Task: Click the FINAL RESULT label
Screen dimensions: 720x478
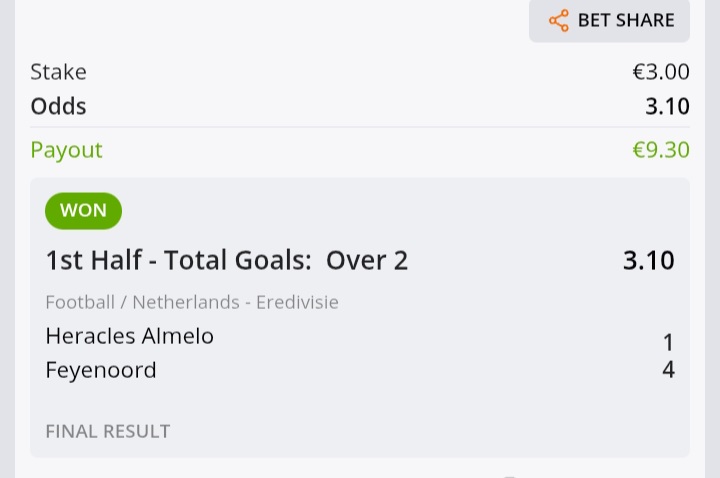Action: pos(108,432)
